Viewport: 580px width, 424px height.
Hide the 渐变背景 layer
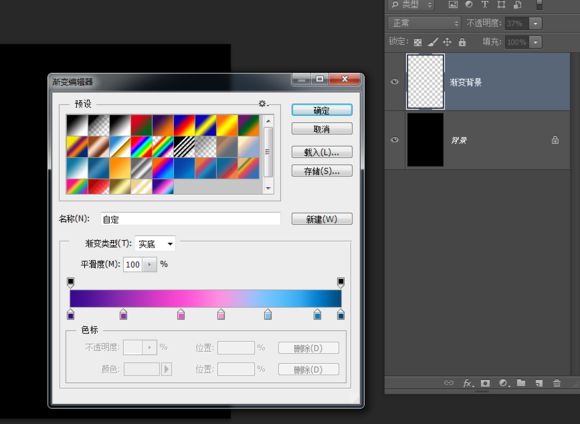click(395, 82)
